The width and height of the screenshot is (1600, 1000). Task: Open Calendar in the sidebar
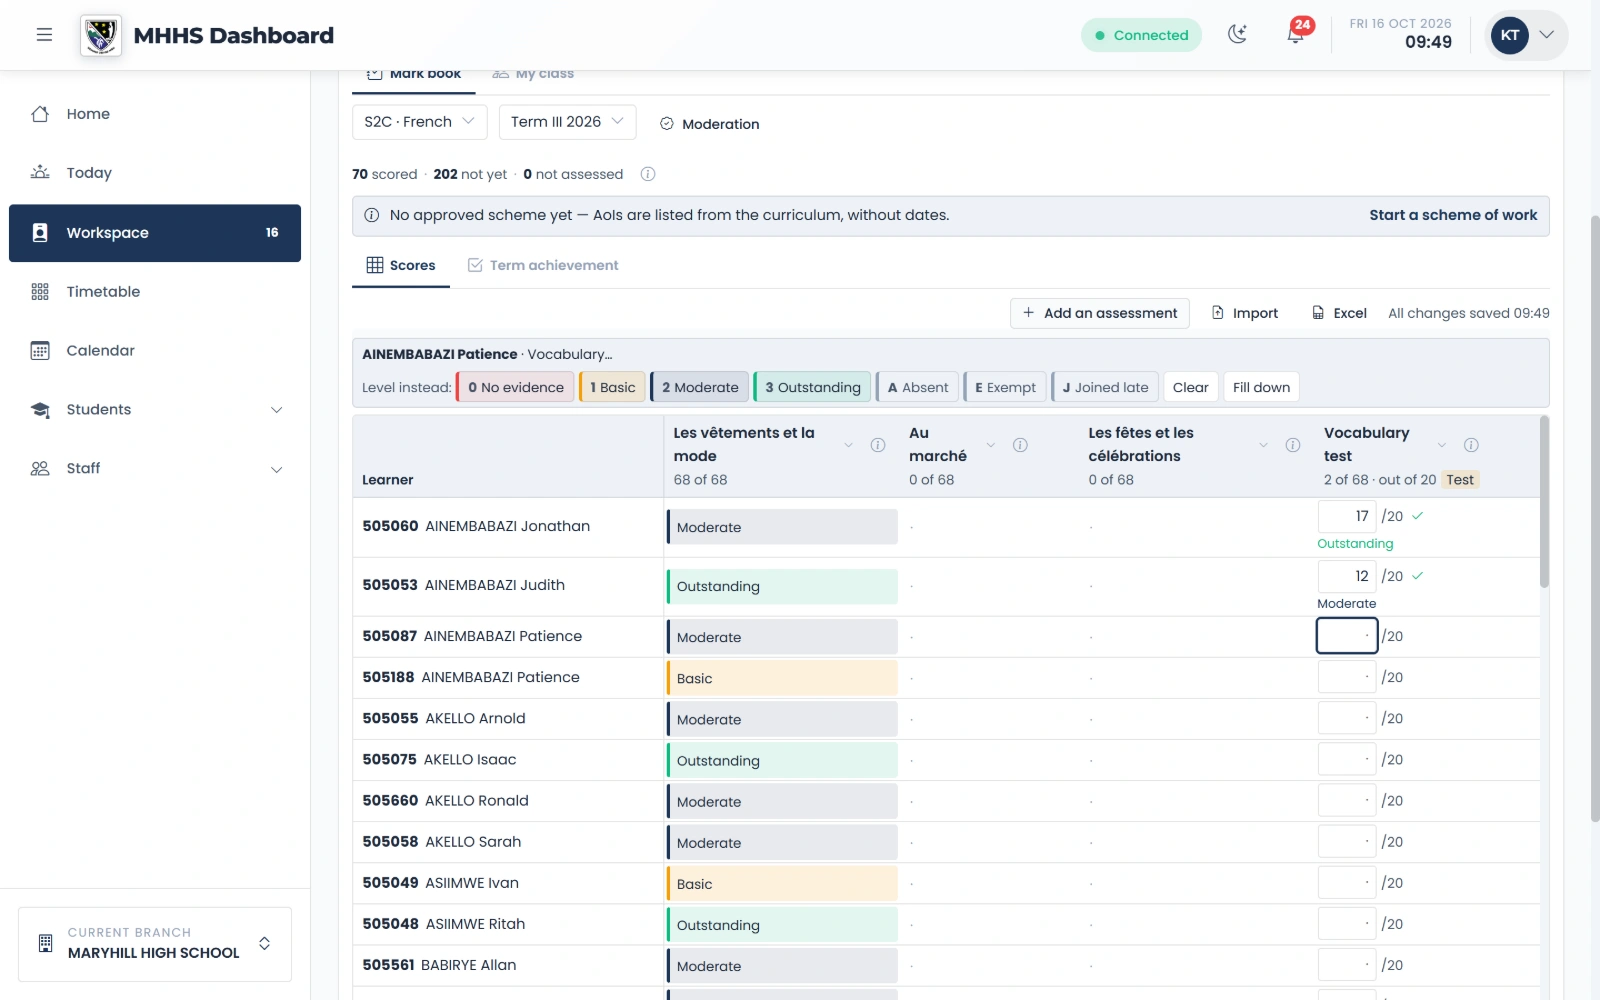pos(155,351)
